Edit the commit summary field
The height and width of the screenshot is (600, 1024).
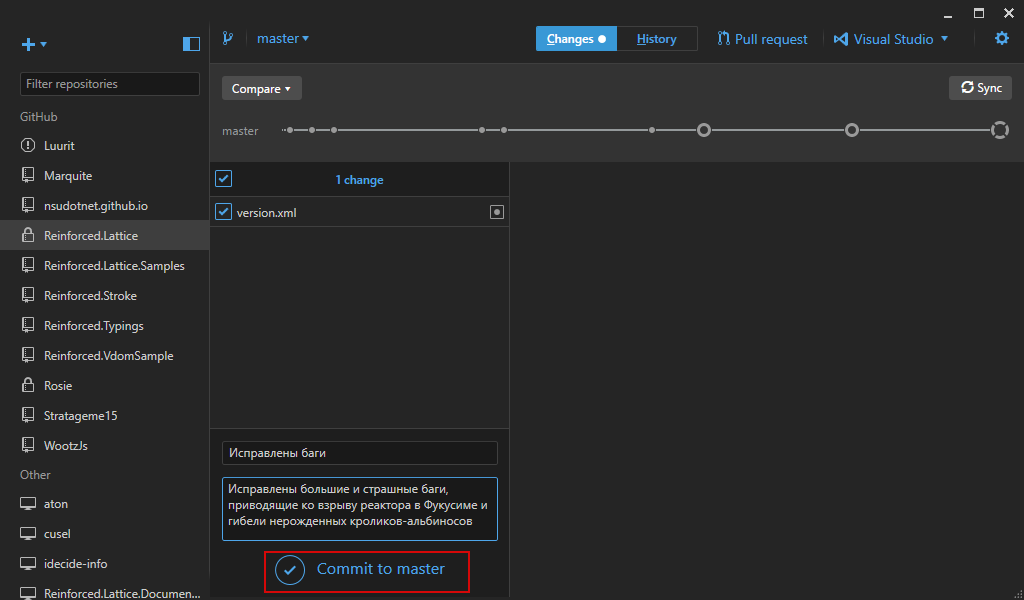coord(360,453)
